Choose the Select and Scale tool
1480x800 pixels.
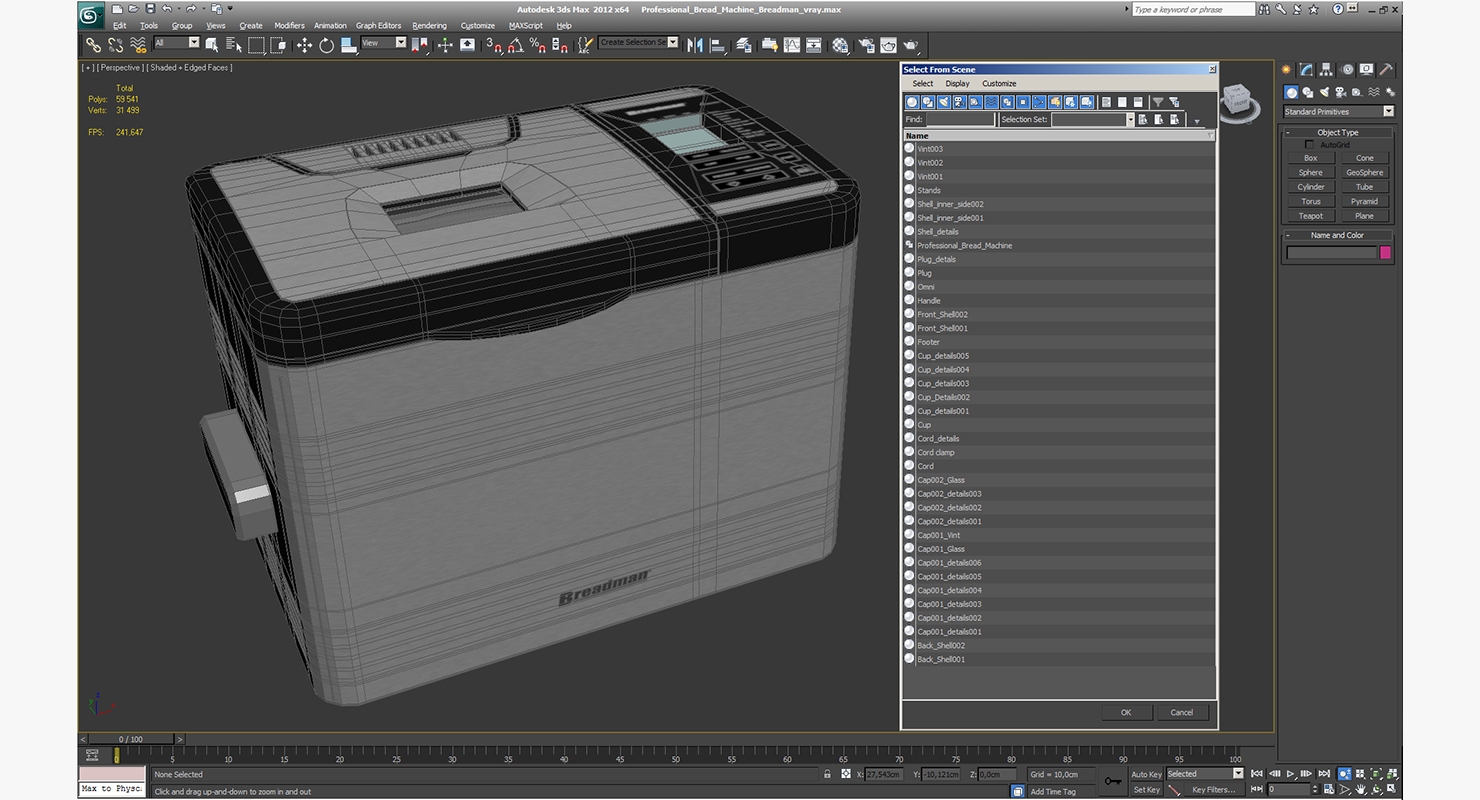(348, 45)
